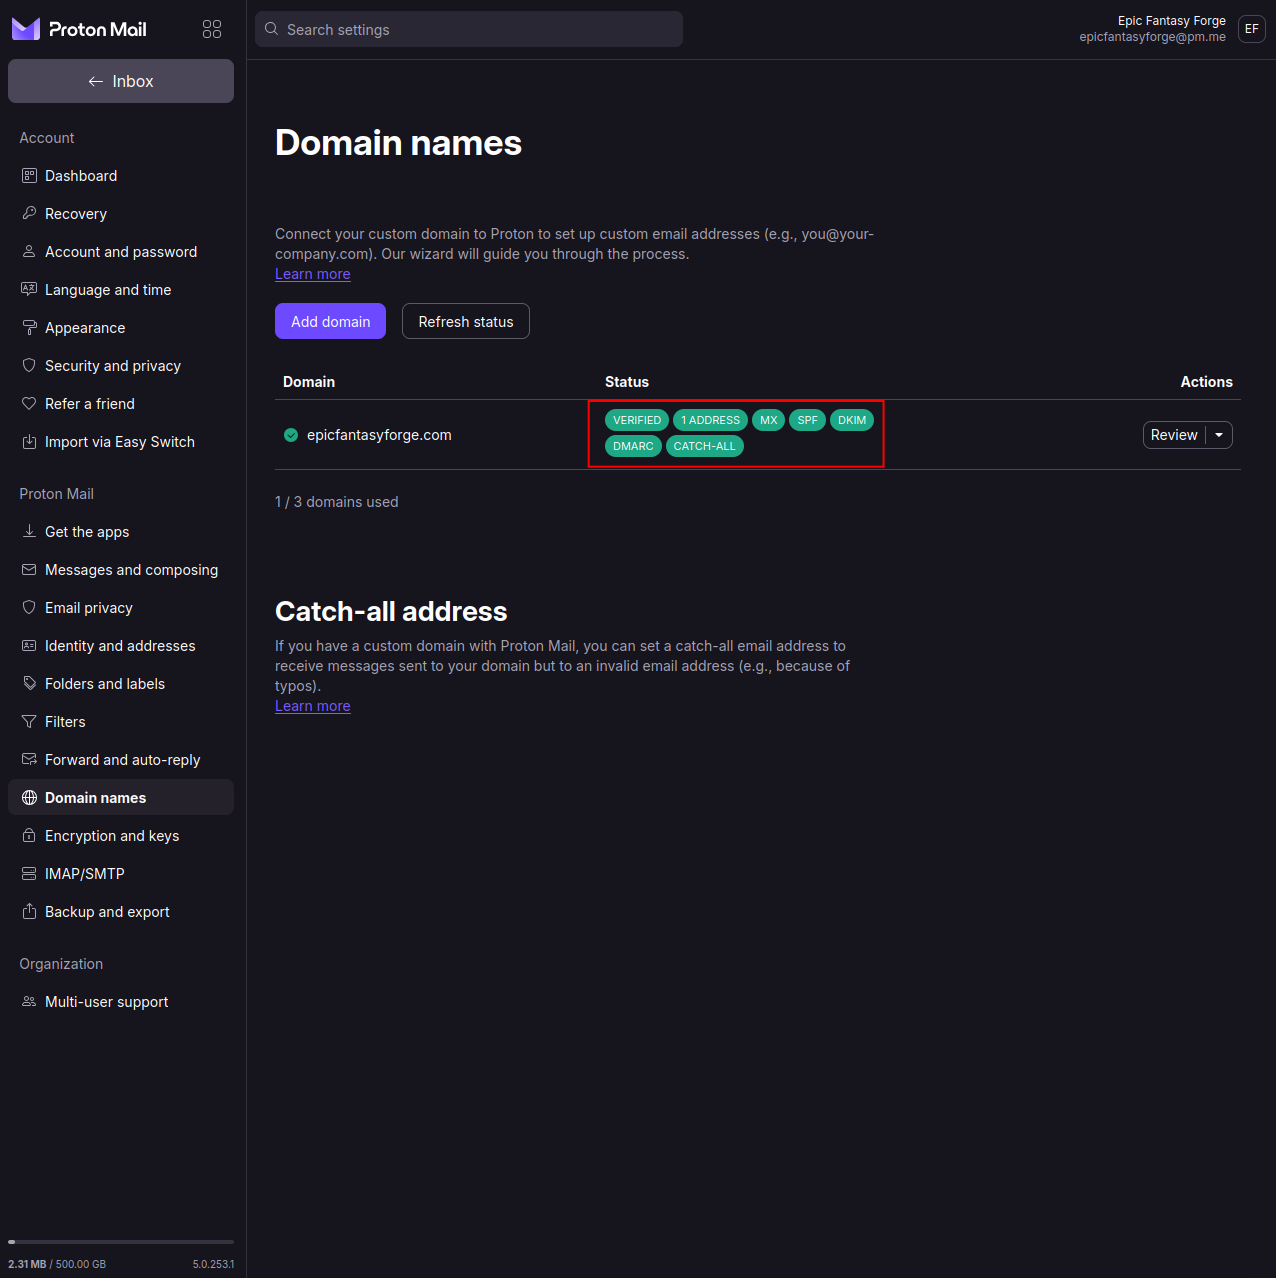Image resolution: width=1276 pixels, height=1278 pixels.
Task: Open the Review actions dropdown arrow
Action: pos(1219,435)
